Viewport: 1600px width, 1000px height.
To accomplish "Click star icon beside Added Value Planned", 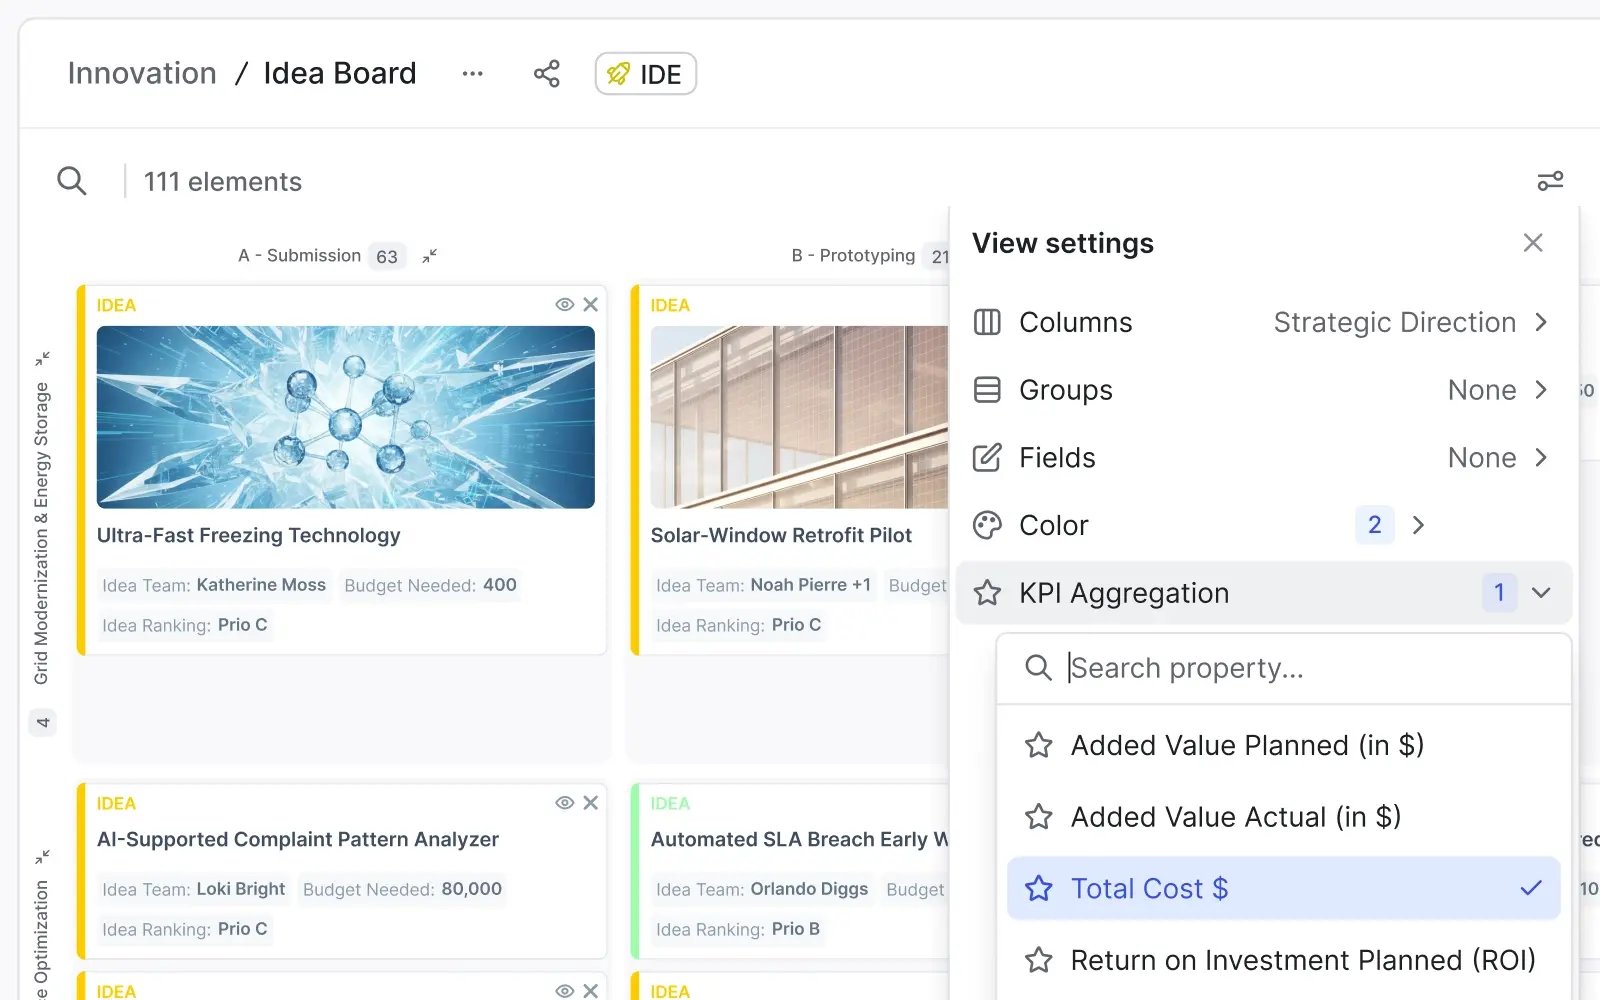I will (x=1039, y=745).
